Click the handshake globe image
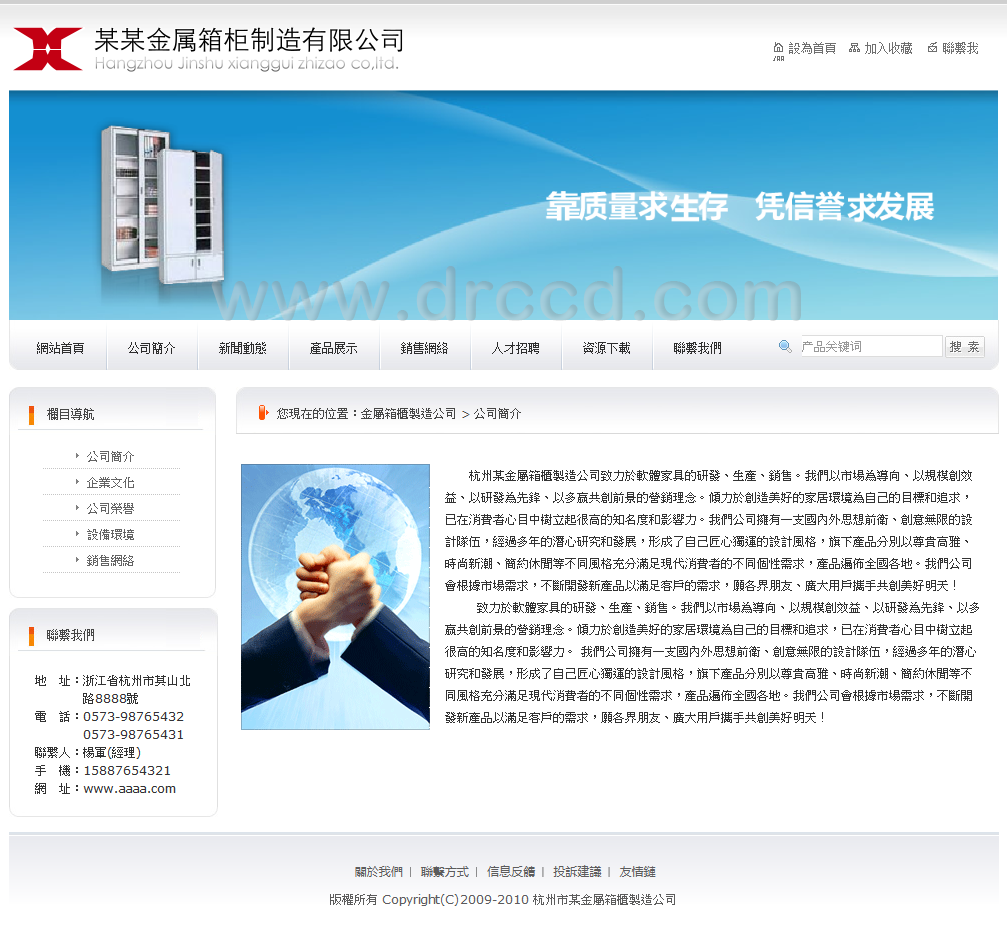 [x=335, y=596]
